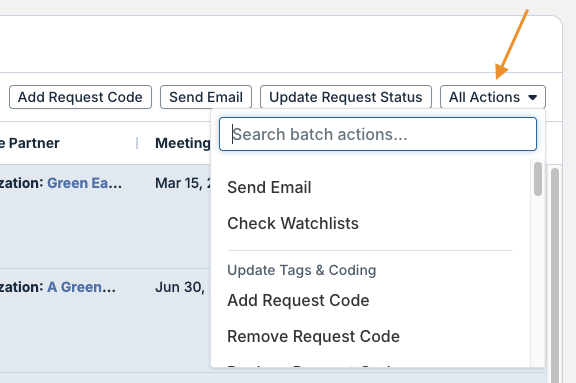Select Remove Request Code menu item

point(313,336)
